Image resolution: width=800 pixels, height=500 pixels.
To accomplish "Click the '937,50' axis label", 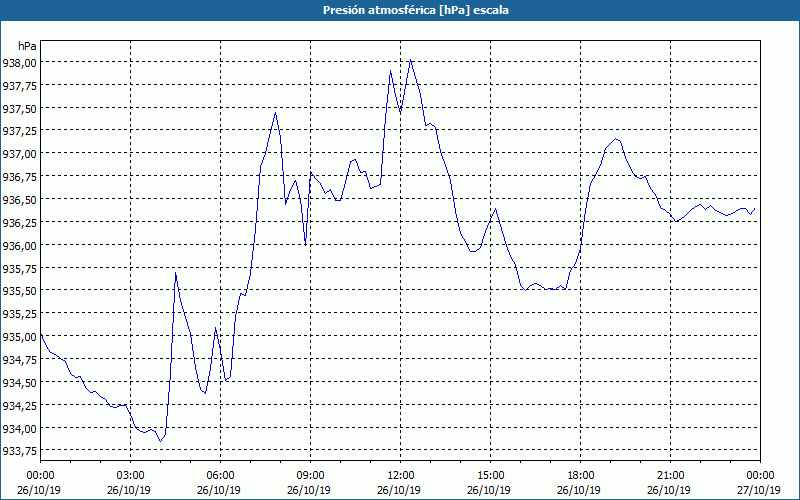I will (x=19, y=109).
